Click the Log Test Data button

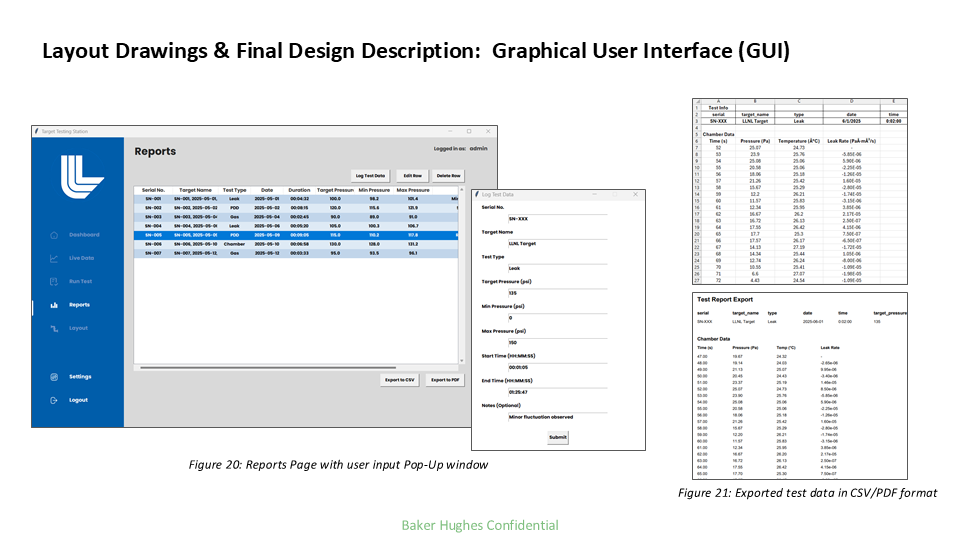point(370,176)
